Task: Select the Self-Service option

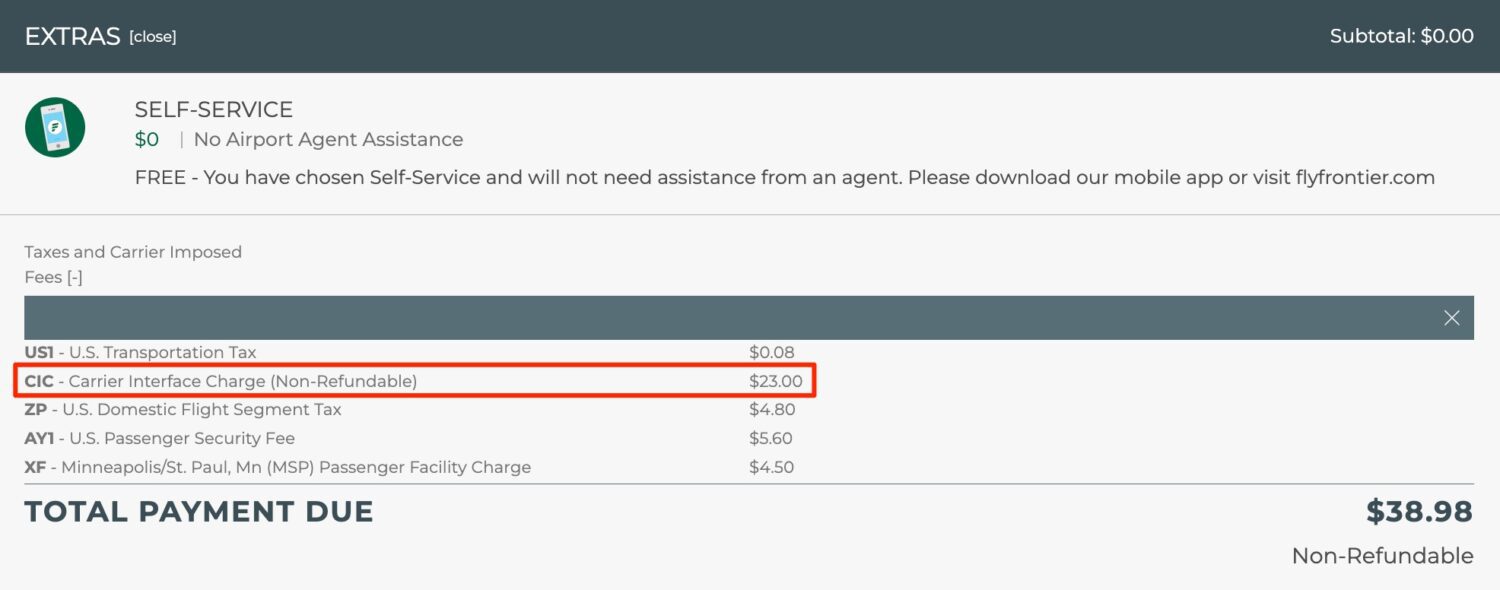Action: (213, 109)
